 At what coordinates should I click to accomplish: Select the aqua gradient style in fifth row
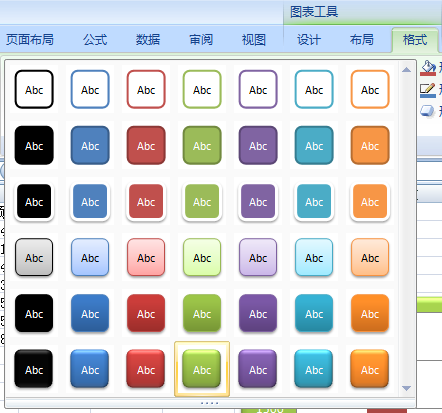point(314,313)
